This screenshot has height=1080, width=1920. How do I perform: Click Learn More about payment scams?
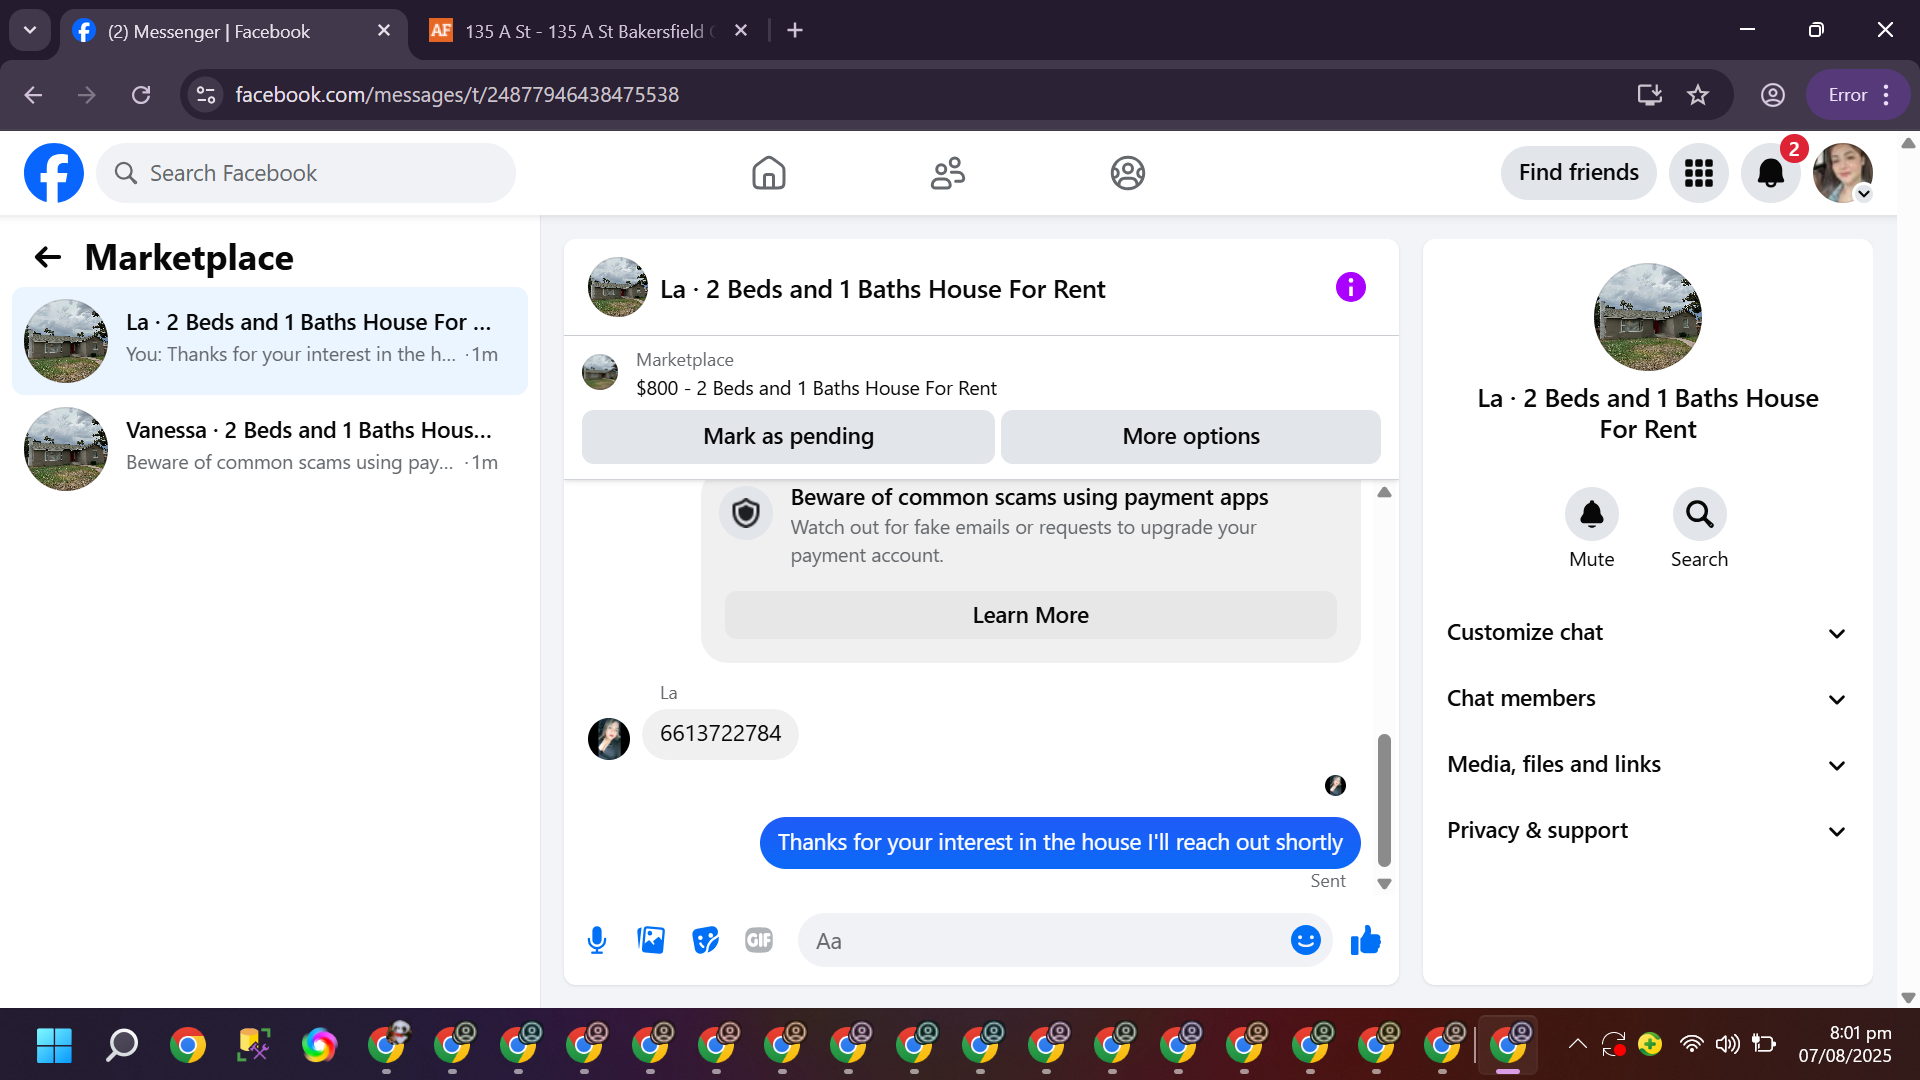[1031, 615]
